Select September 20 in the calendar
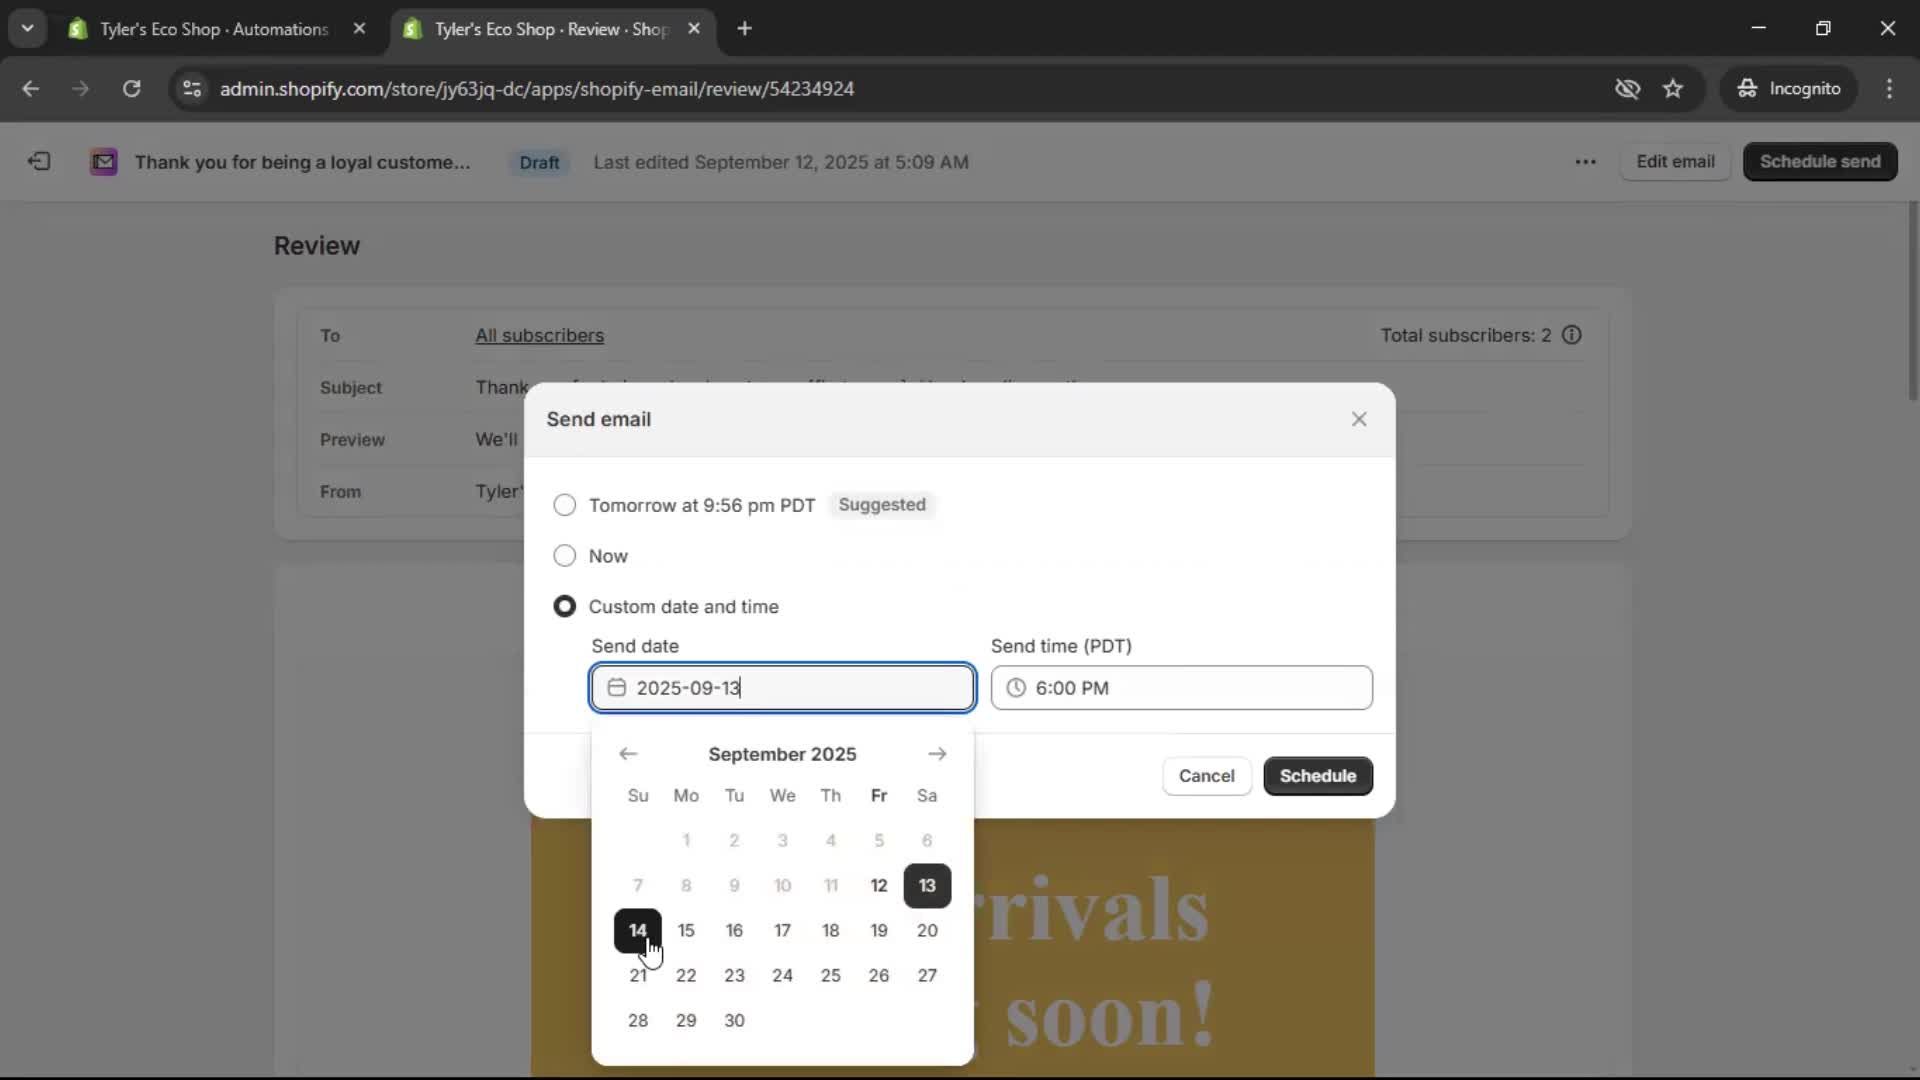The image size is (1920, 1080). (927, 930)
